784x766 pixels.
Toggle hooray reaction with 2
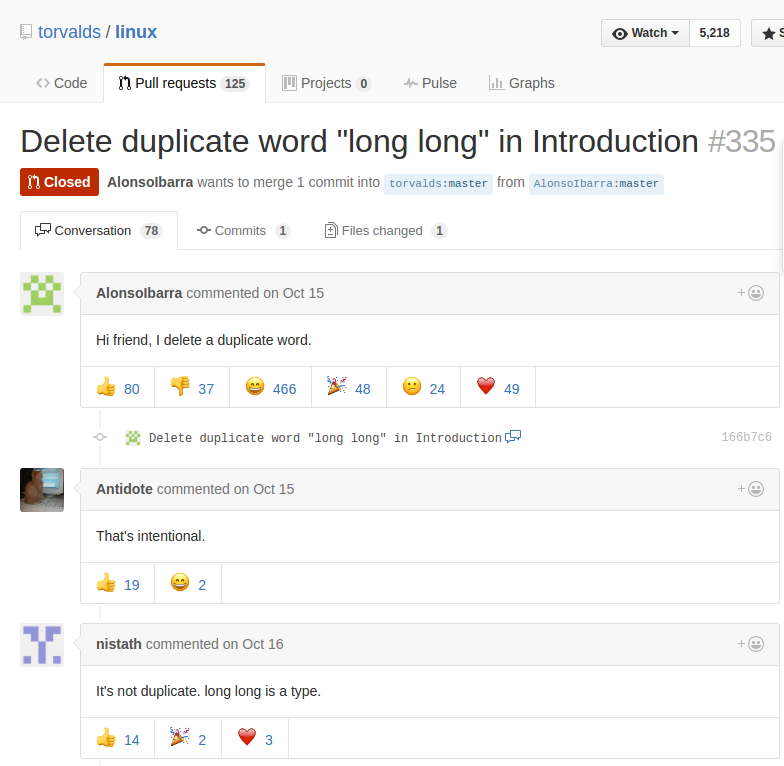188,738
